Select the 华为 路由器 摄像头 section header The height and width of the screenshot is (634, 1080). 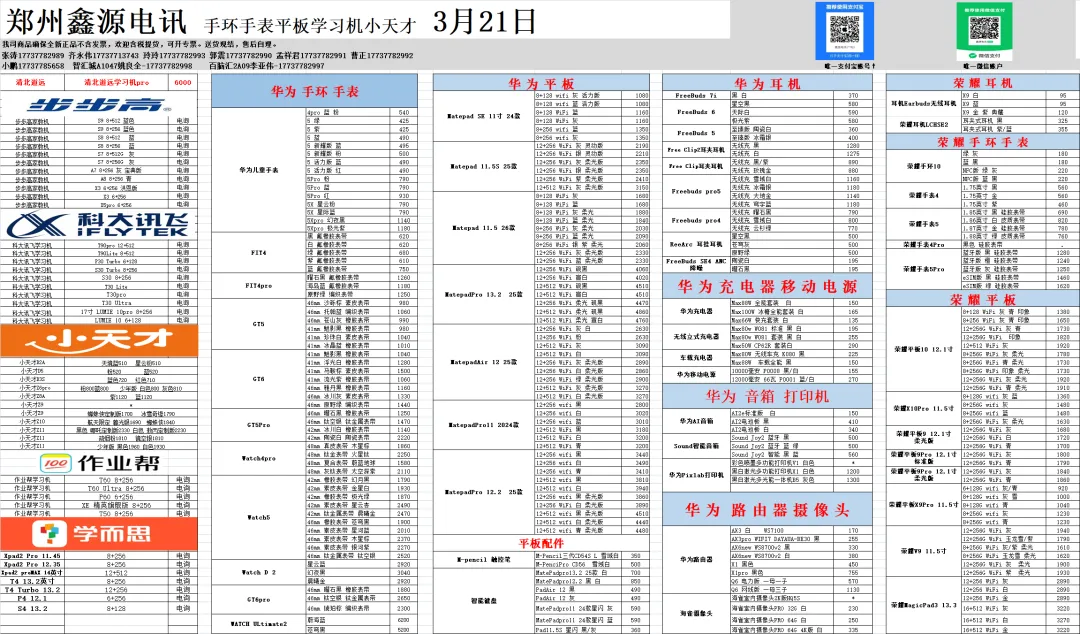click(x=767, y=510)
